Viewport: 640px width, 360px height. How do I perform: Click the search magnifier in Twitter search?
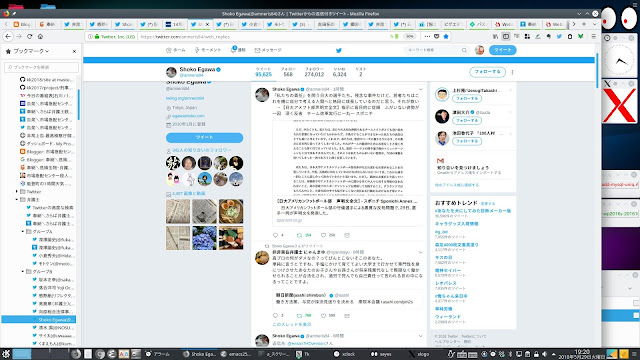464,50
